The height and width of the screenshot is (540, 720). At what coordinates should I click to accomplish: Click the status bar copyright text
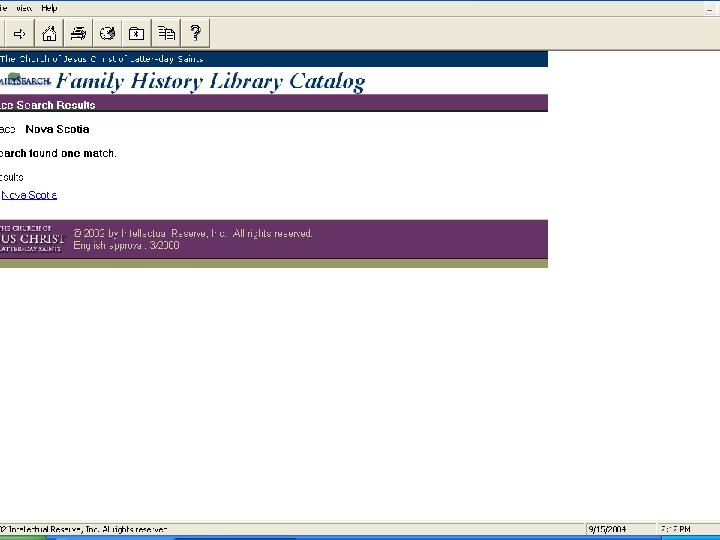click(84, 529)
